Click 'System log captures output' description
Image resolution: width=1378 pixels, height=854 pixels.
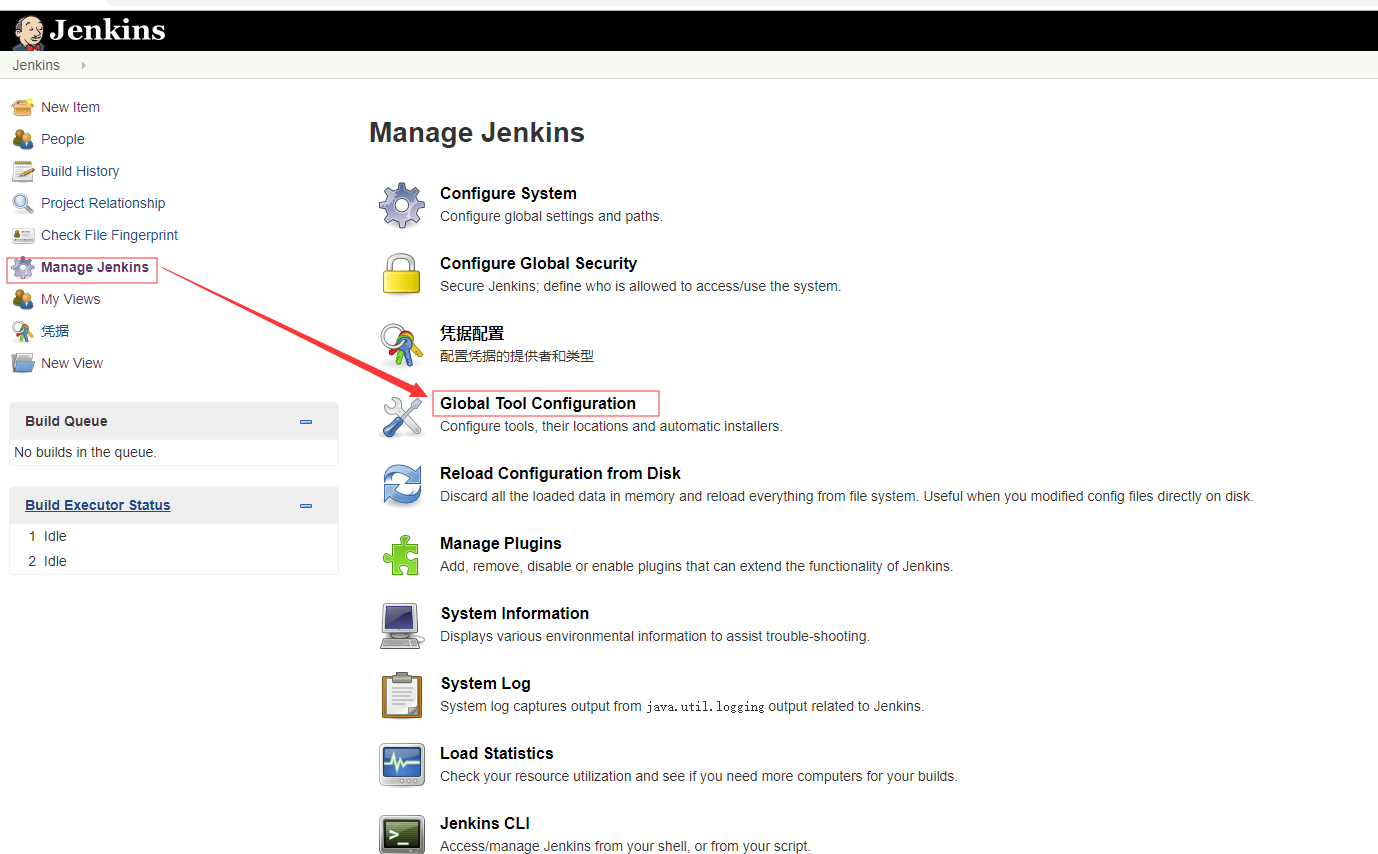click(682, 706)
